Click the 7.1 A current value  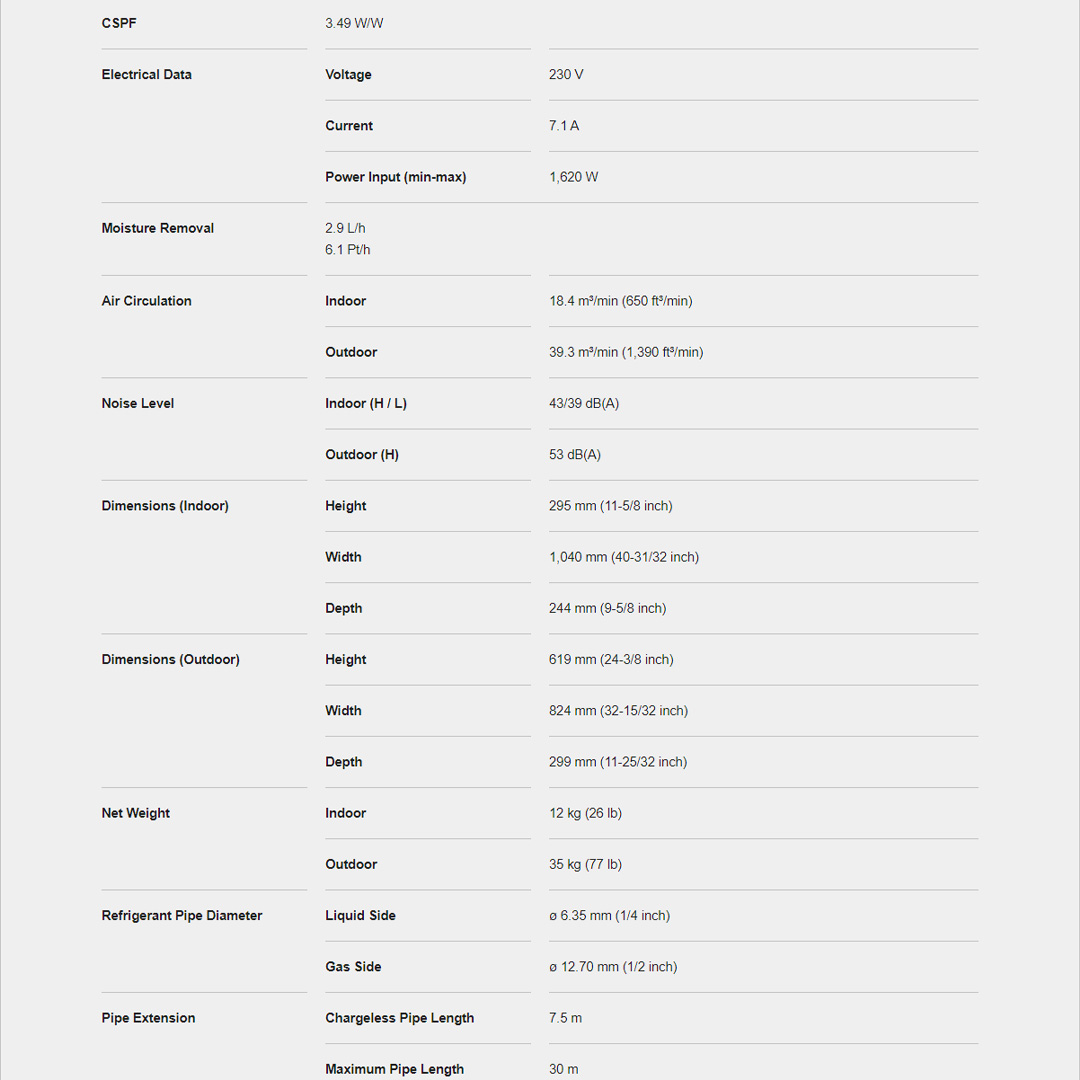click(x=564, y=126)
